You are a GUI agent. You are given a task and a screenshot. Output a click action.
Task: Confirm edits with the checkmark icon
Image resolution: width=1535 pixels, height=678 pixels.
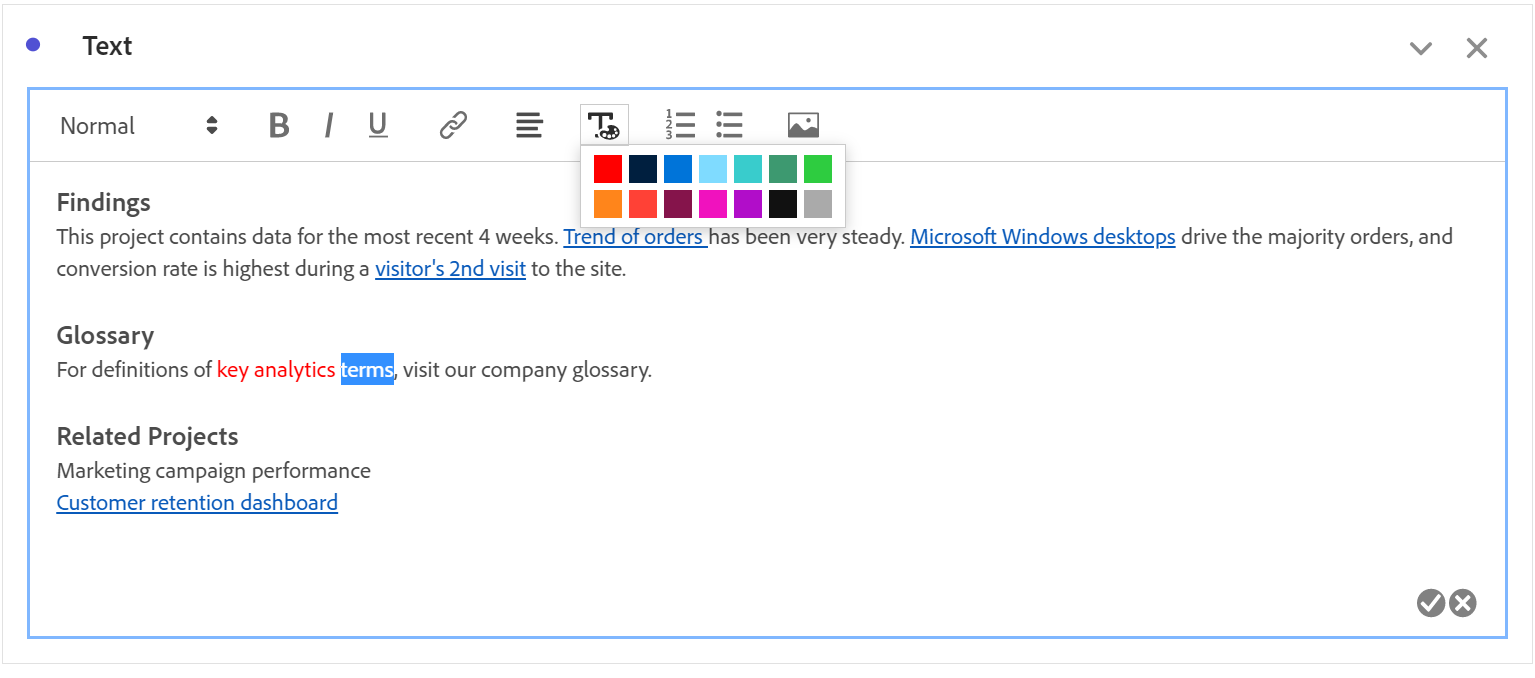tap(1431, 603)
